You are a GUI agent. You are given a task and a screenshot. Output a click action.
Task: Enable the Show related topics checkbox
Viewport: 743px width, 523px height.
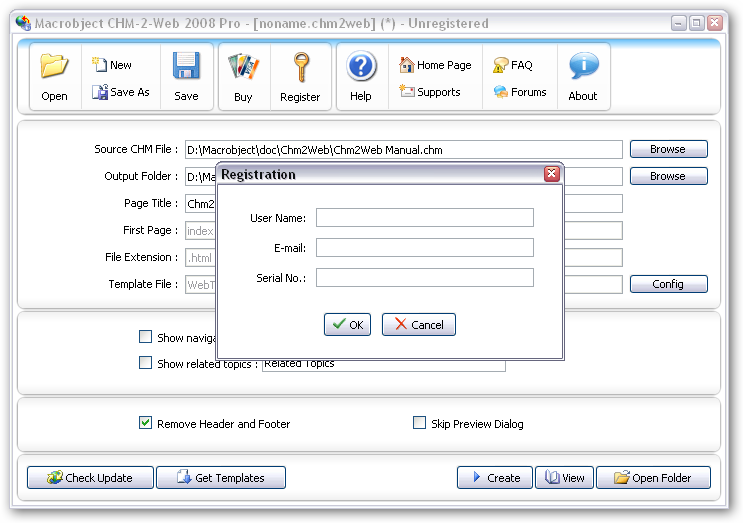click(x=146, y=363)
